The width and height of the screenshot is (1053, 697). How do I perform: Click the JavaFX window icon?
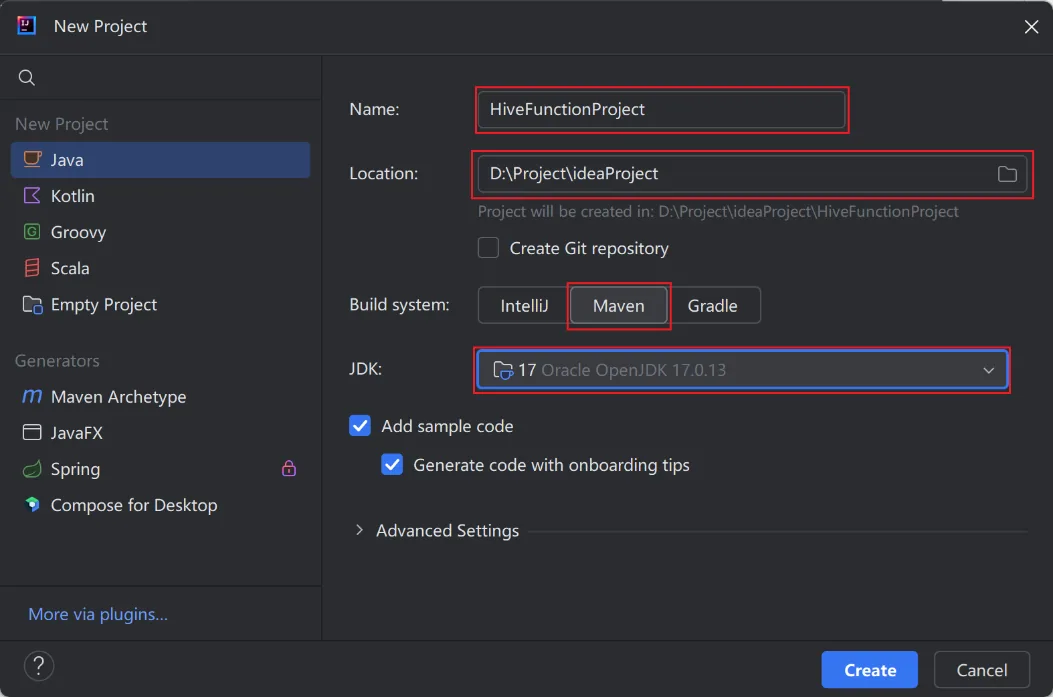(x=32, y=432)
